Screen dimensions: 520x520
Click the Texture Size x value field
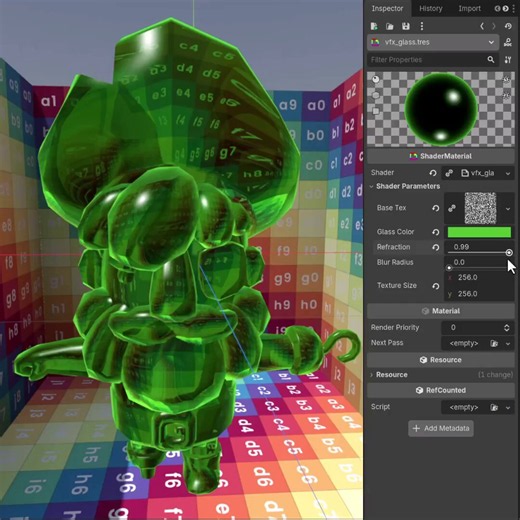pos(479,278)
